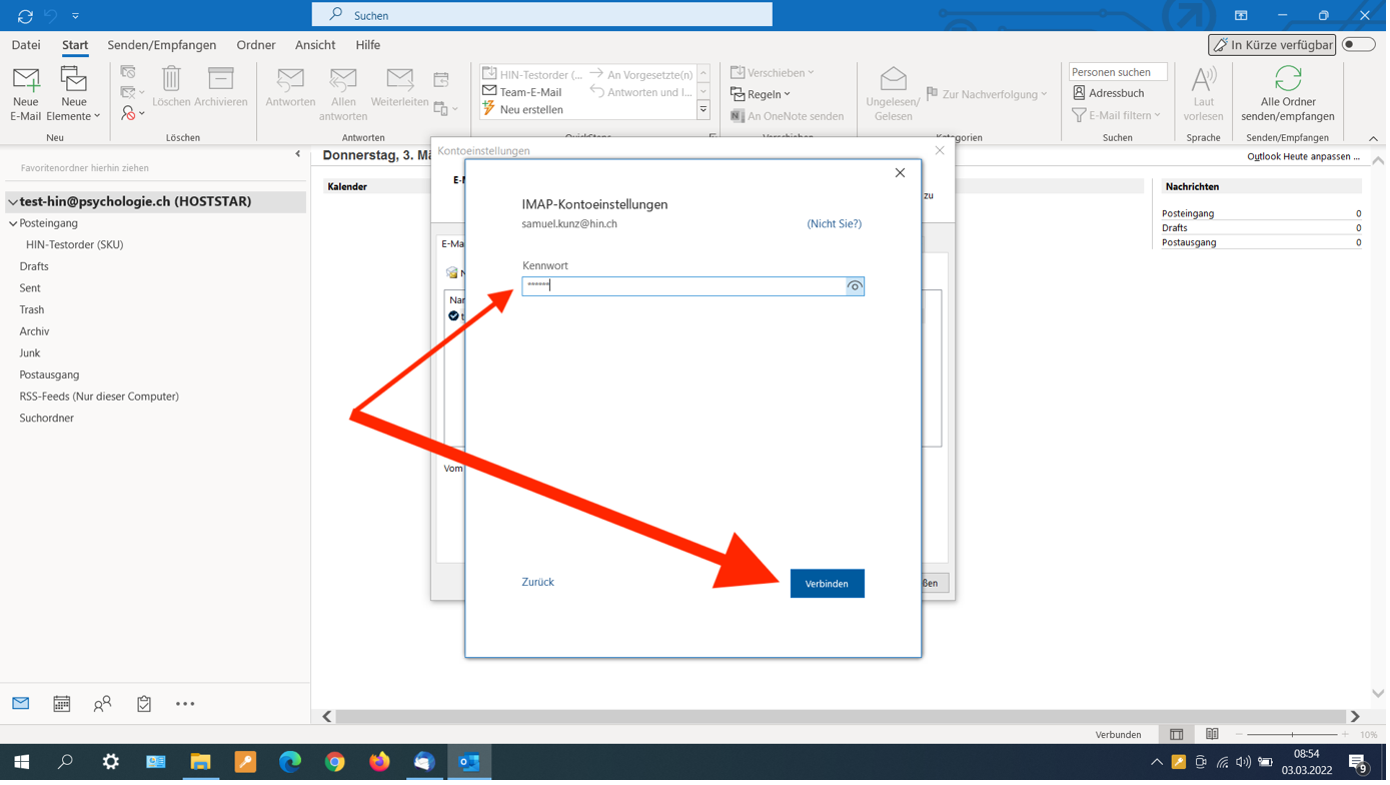
Task: Click in Personen suchen field
Action: click(x=1118, y=72)
